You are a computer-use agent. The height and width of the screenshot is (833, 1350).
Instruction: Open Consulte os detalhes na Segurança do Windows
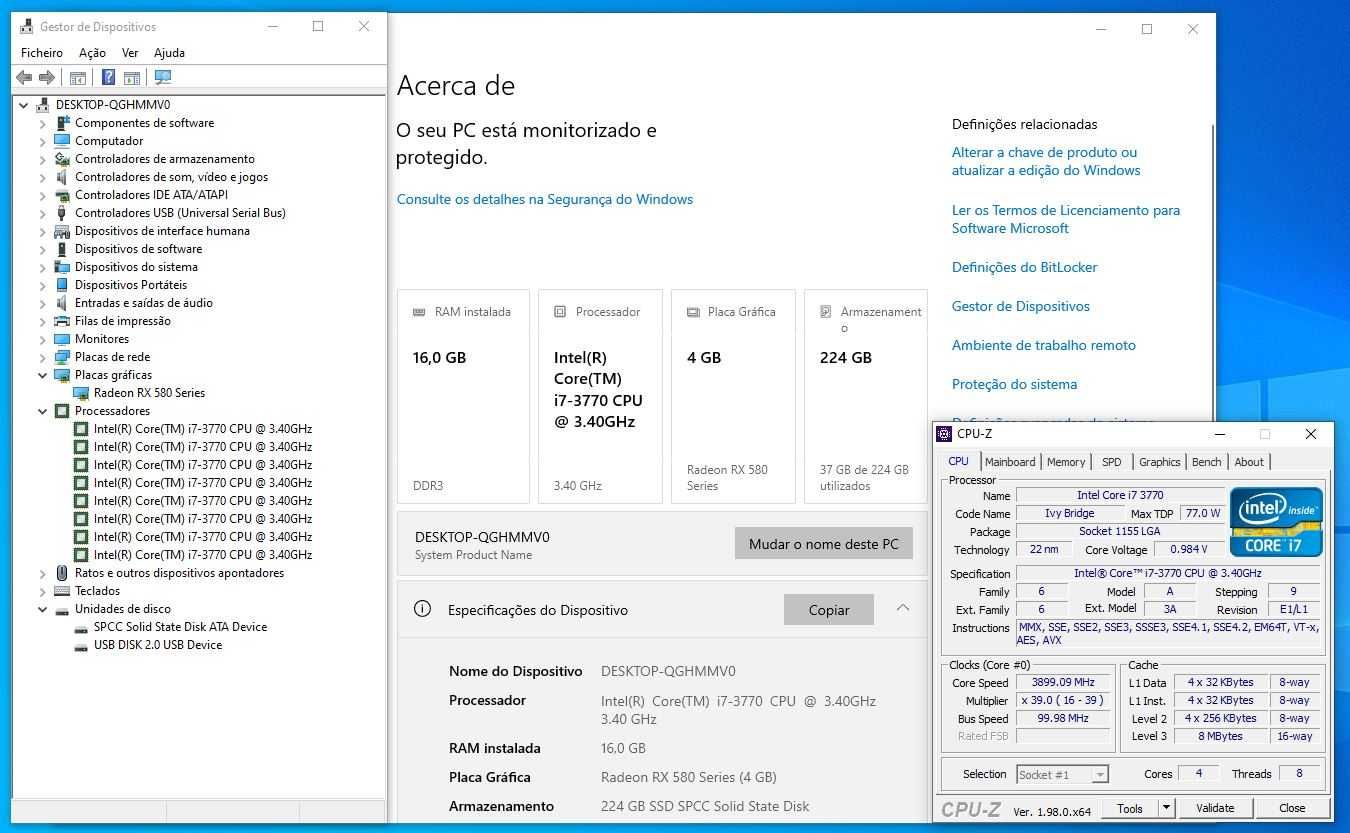(545, 199)
